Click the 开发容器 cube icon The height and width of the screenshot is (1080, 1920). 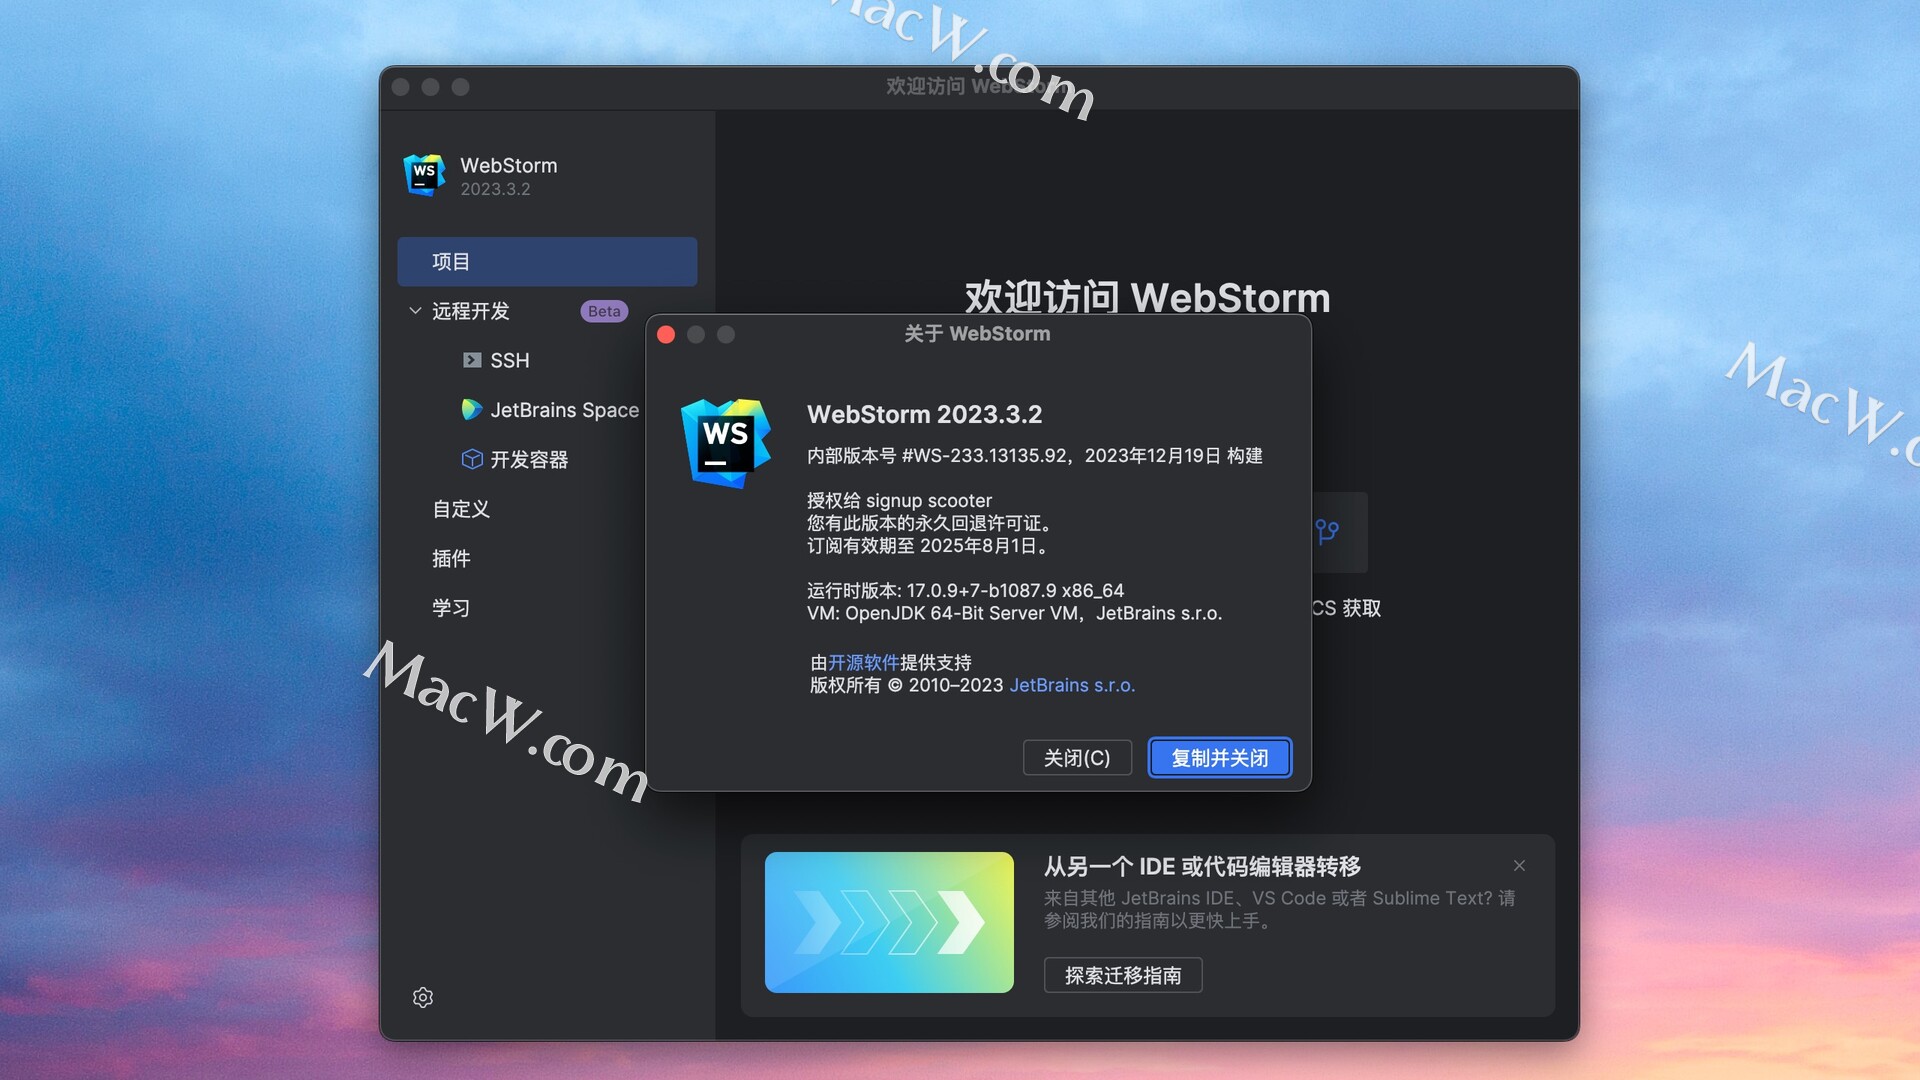472,459
